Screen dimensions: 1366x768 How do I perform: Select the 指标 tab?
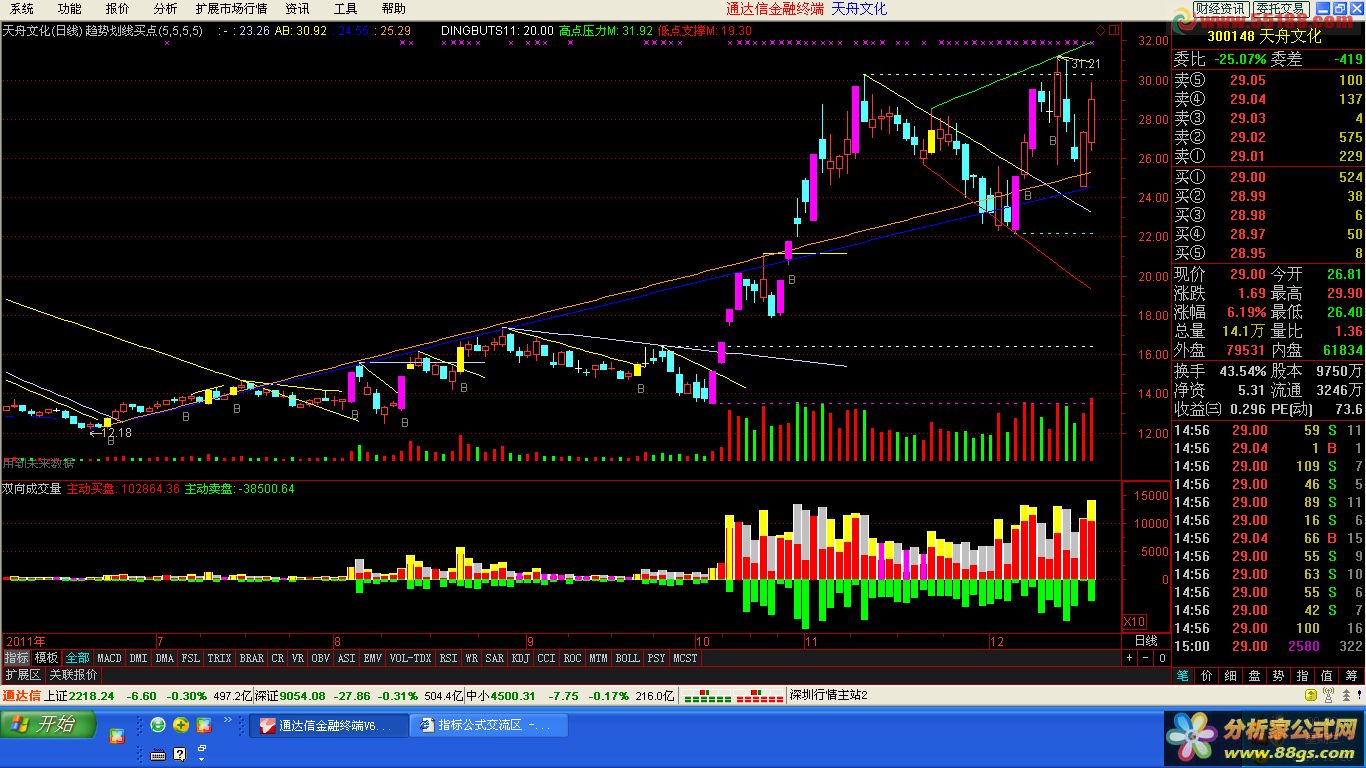pos(16,658)
